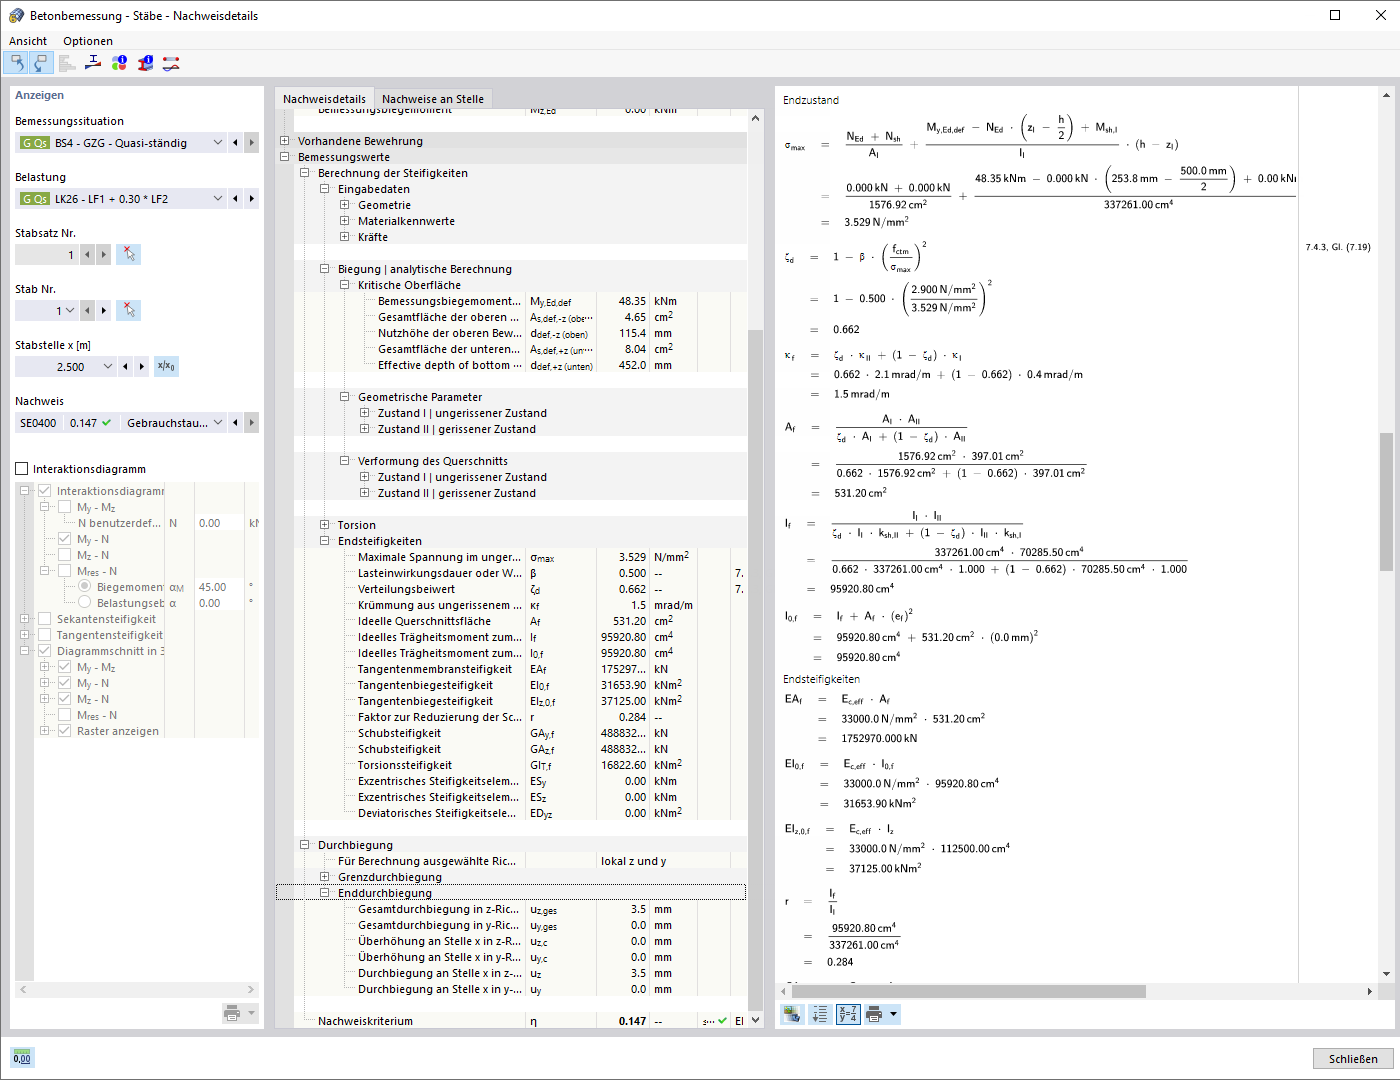Image resolution: width=1400 pixels, height=1080 pixels.
Task: Expand the Torsion node
Action: [324, 525]
